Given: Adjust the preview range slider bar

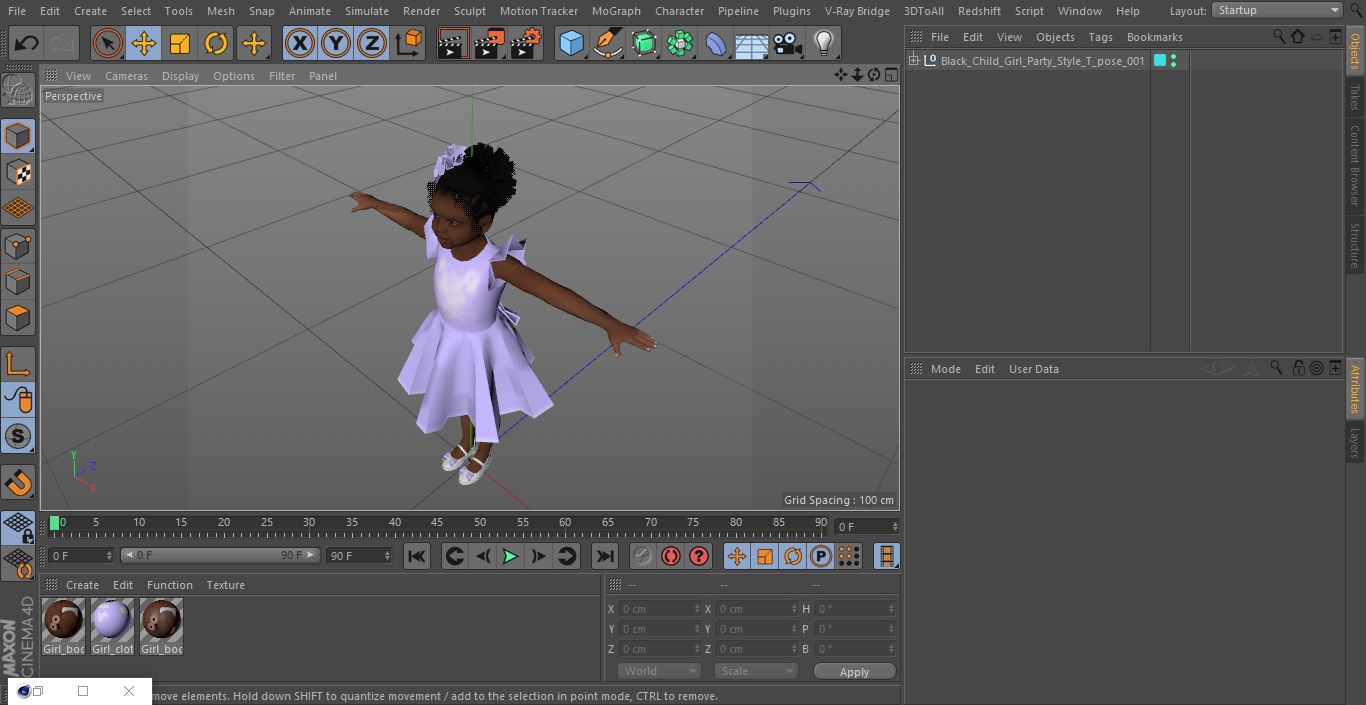Looking at the screenshot, I should click(220, 555).
